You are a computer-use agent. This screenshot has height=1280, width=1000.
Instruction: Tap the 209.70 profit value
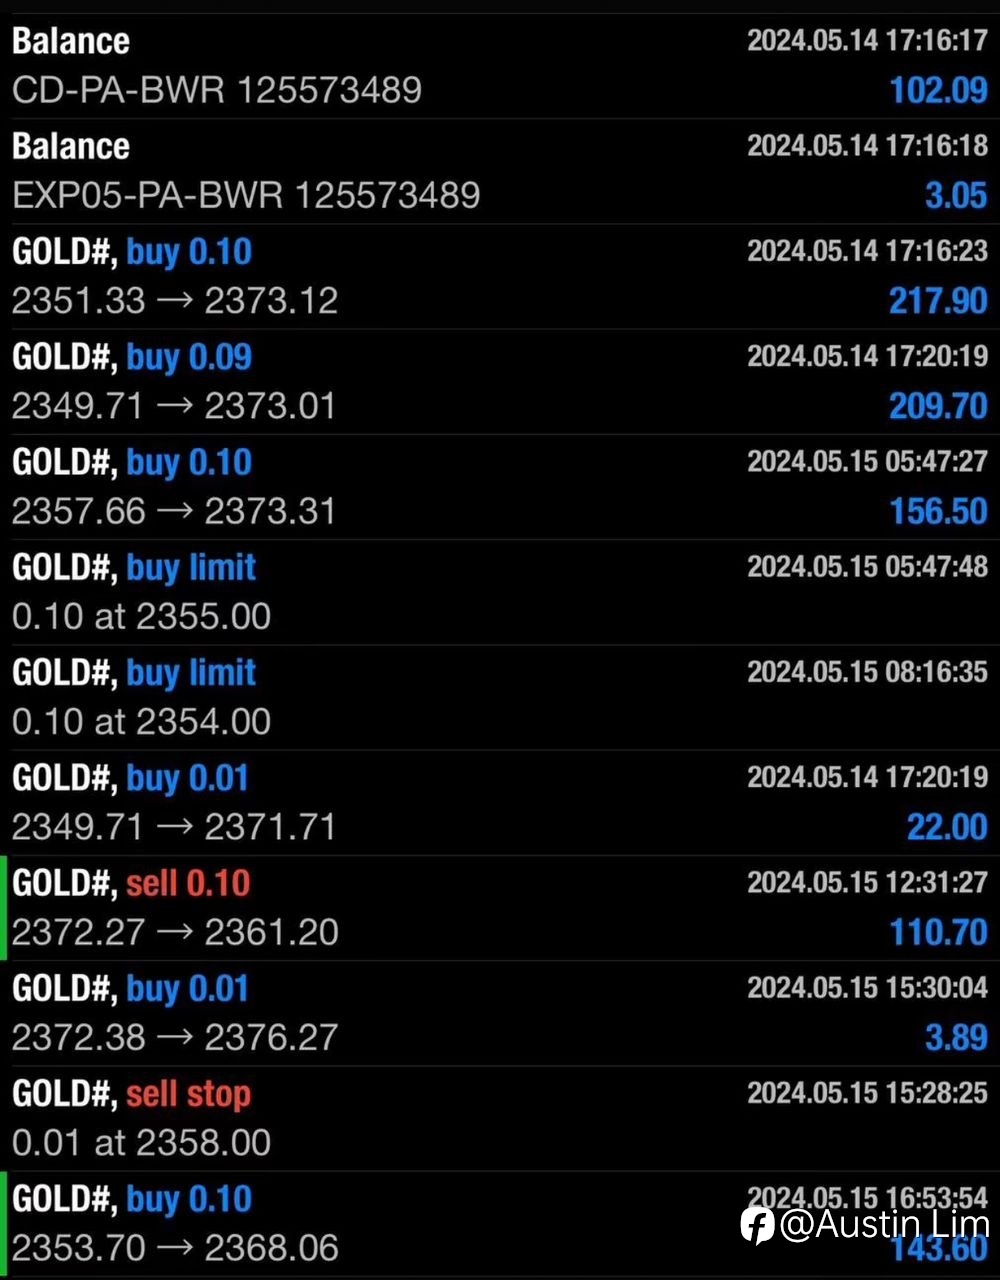[938, 406]
